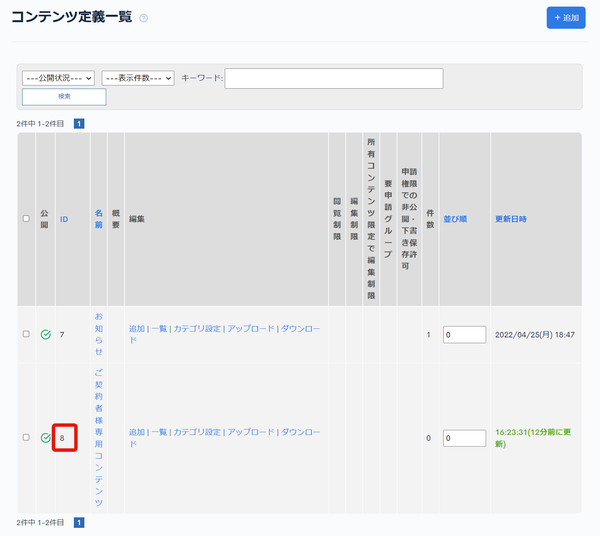Click the bottom 2件中 1-2件目 count text
This screenshot has height=536, width=600.
click(x=40, y=523)
